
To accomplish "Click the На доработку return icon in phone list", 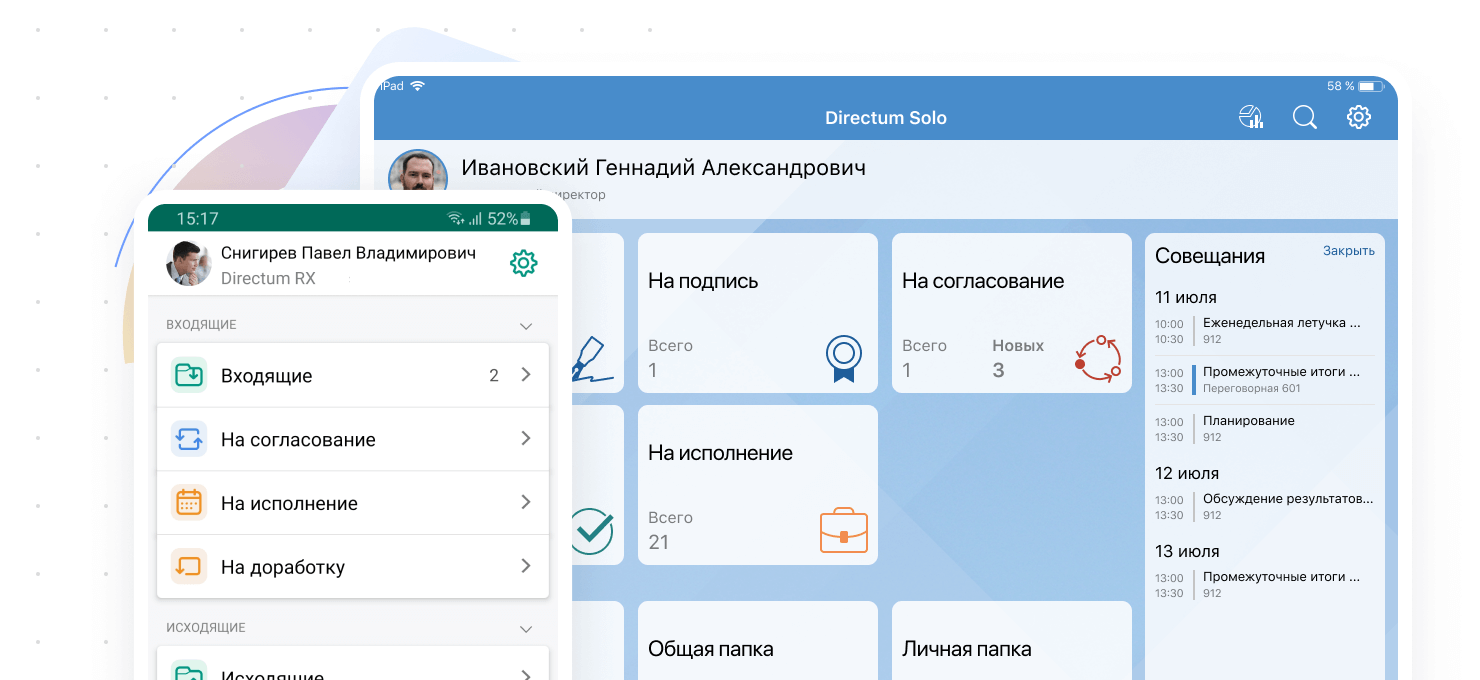I will [189, 567].
